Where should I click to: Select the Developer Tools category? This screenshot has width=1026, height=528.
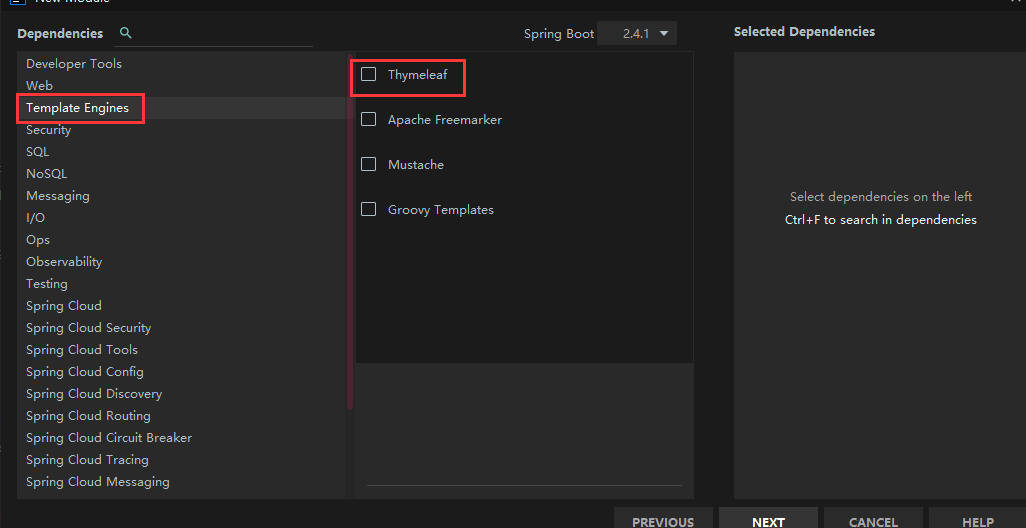(74, 64)
